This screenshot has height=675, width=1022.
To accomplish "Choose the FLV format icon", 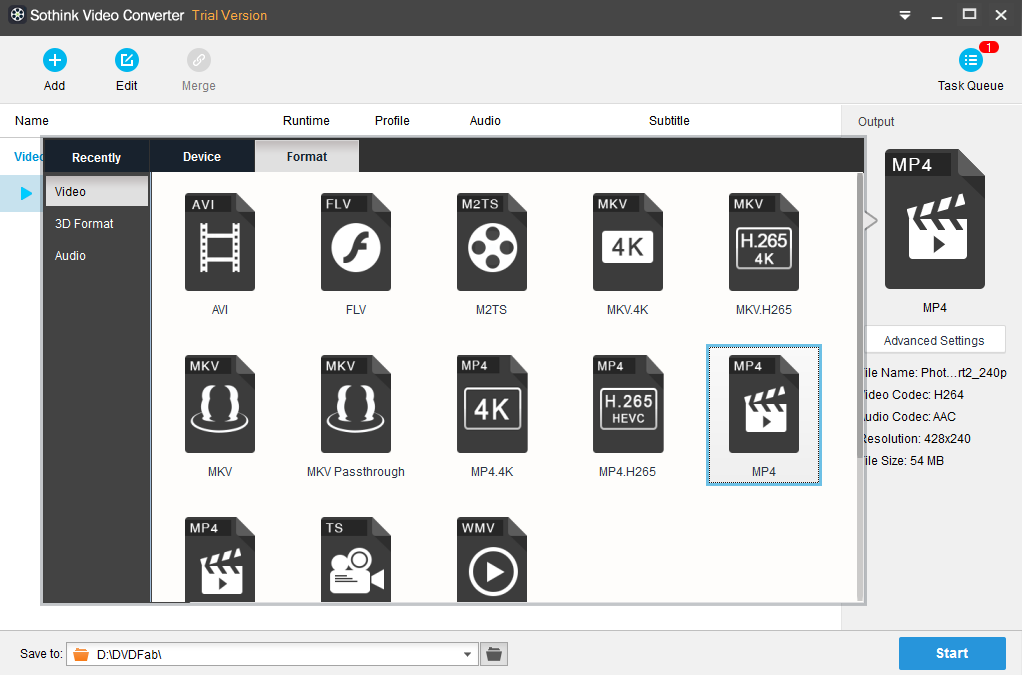I will coord(356,242).
